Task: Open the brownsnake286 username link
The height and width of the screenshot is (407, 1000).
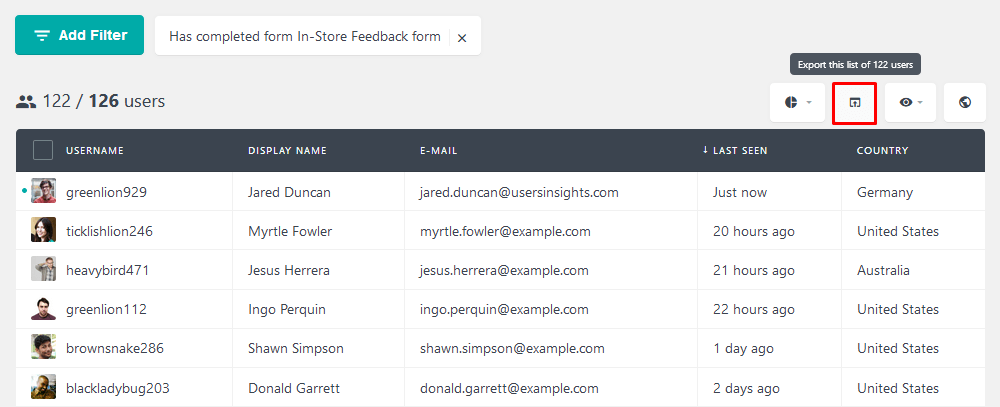Action: 115,348
